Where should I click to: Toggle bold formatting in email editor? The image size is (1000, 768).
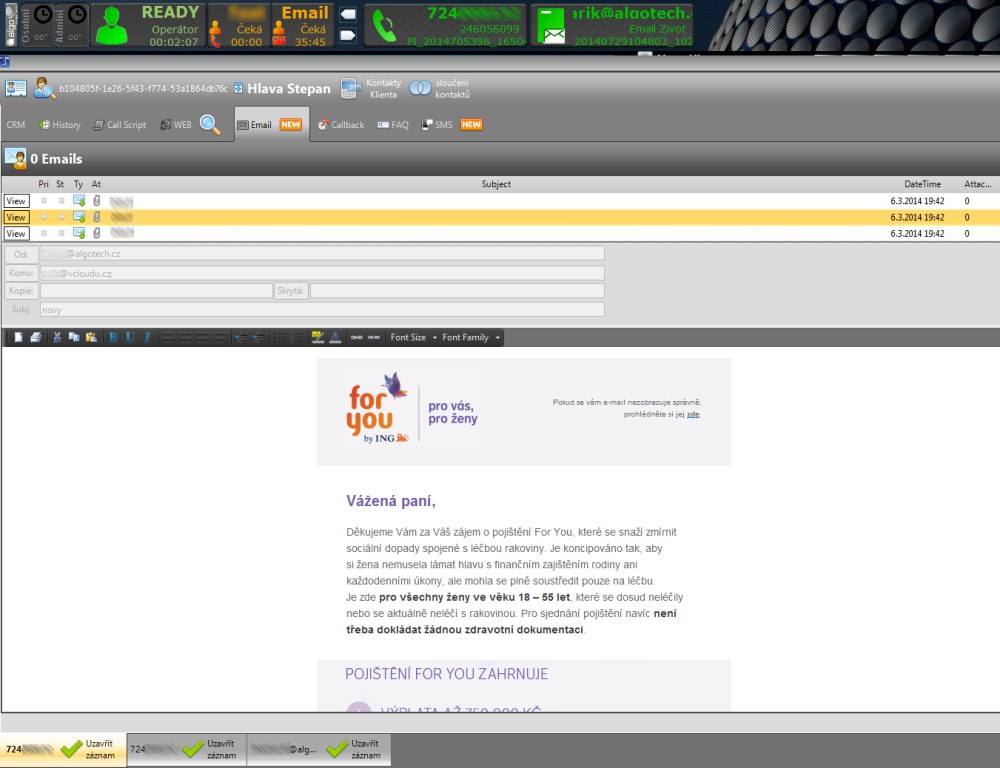(113, 337)
